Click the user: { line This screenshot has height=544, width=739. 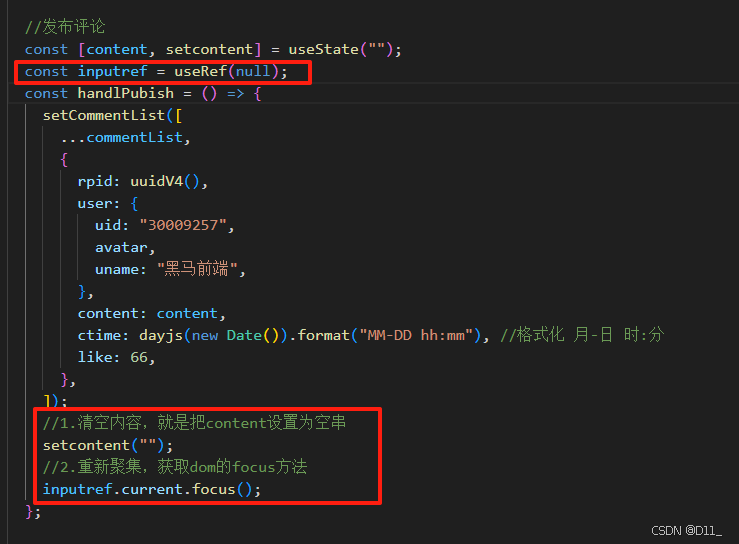[107, 203]
